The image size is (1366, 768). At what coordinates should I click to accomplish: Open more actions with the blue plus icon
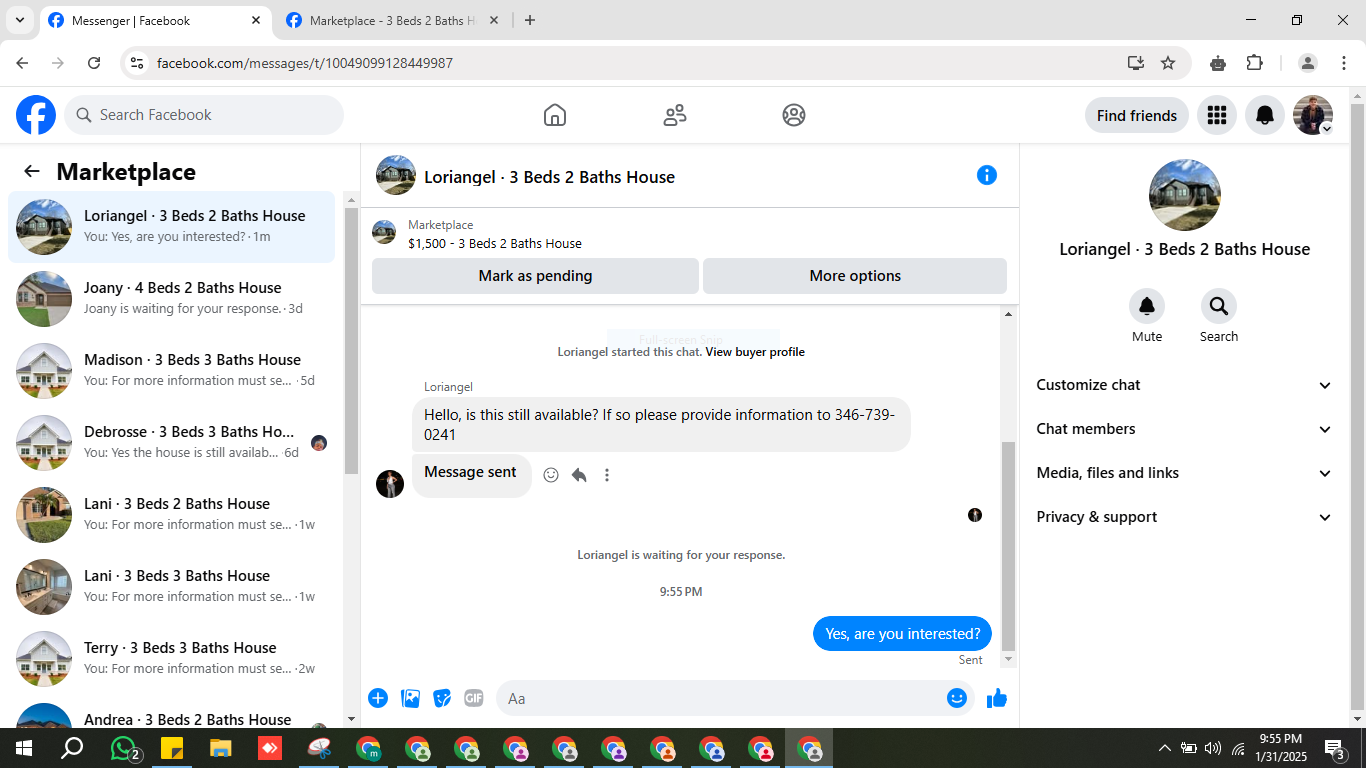(x=378, y=698)
